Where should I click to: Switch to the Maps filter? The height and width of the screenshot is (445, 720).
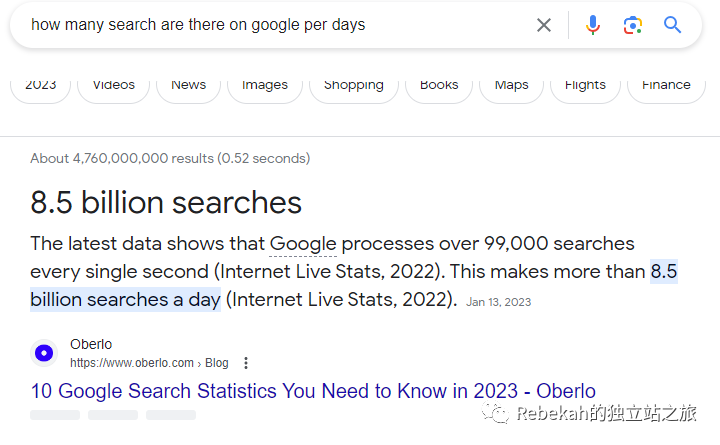[511, 86]
